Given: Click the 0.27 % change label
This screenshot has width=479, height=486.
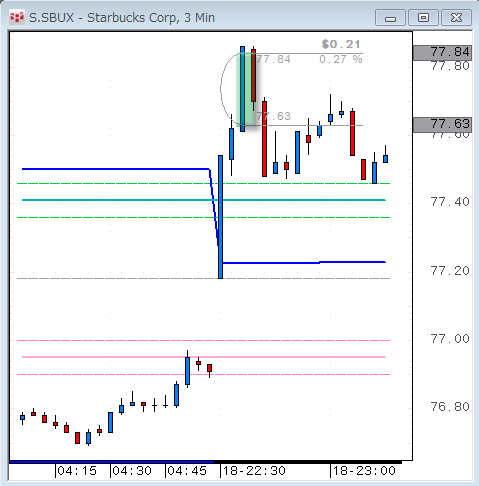Looking at the screenshot, I should coord(341,59).
